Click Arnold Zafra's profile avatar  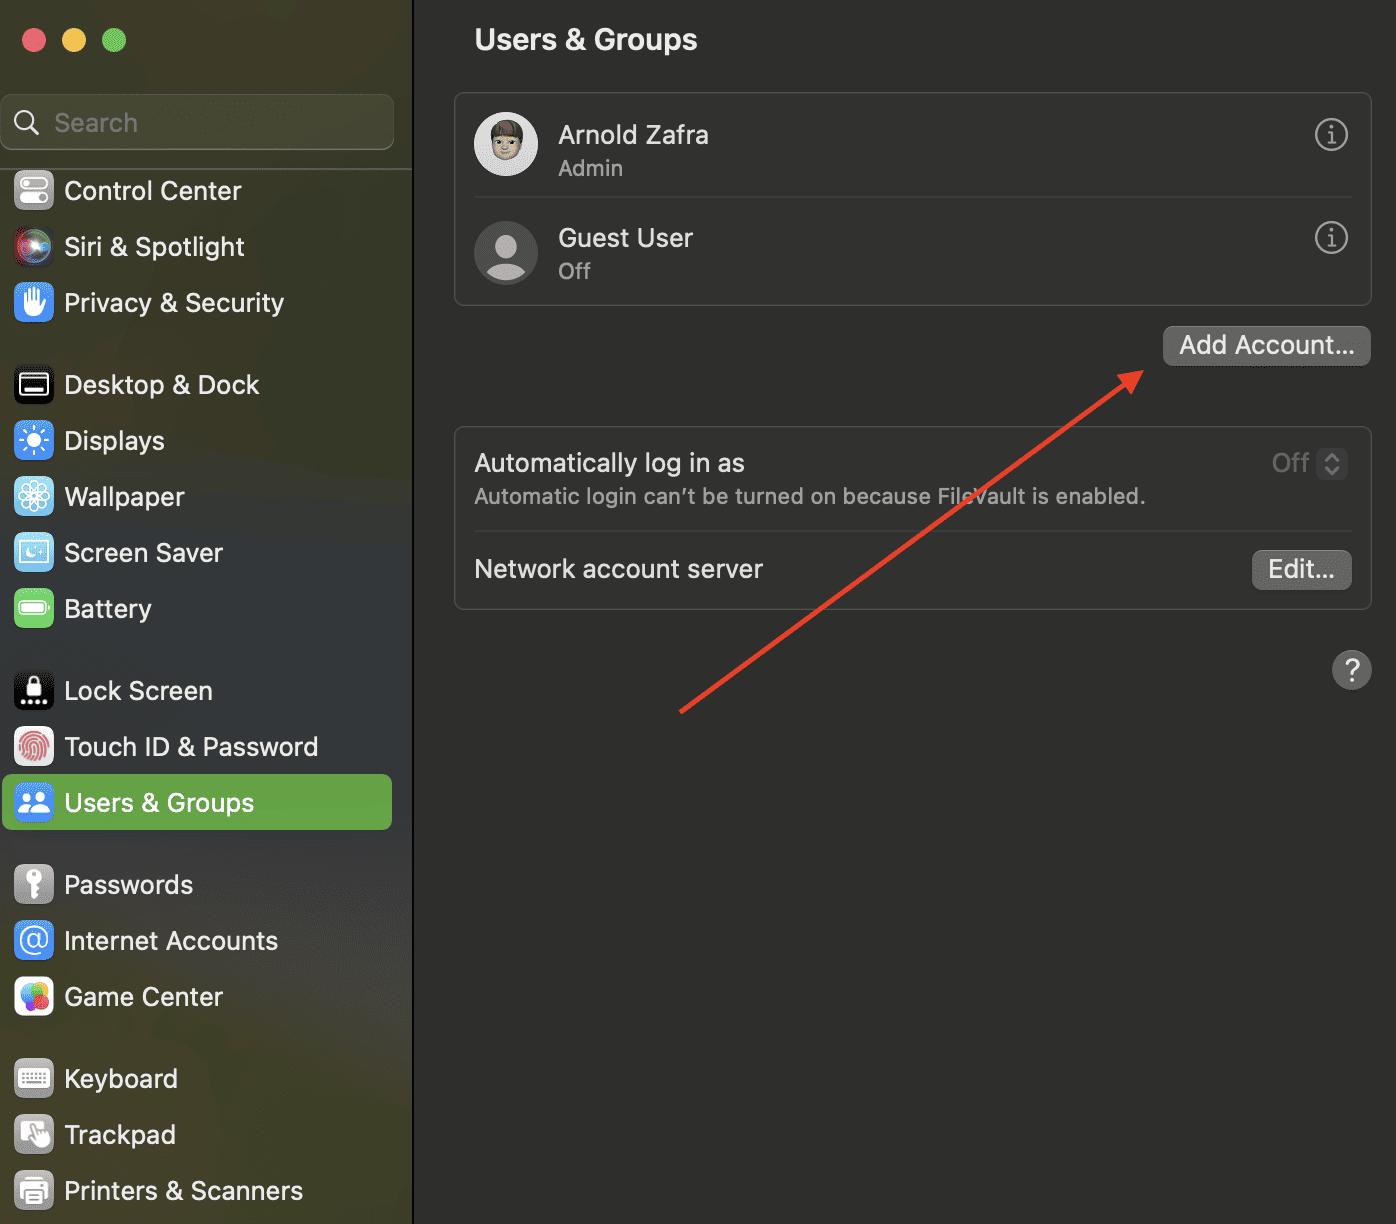506,144
